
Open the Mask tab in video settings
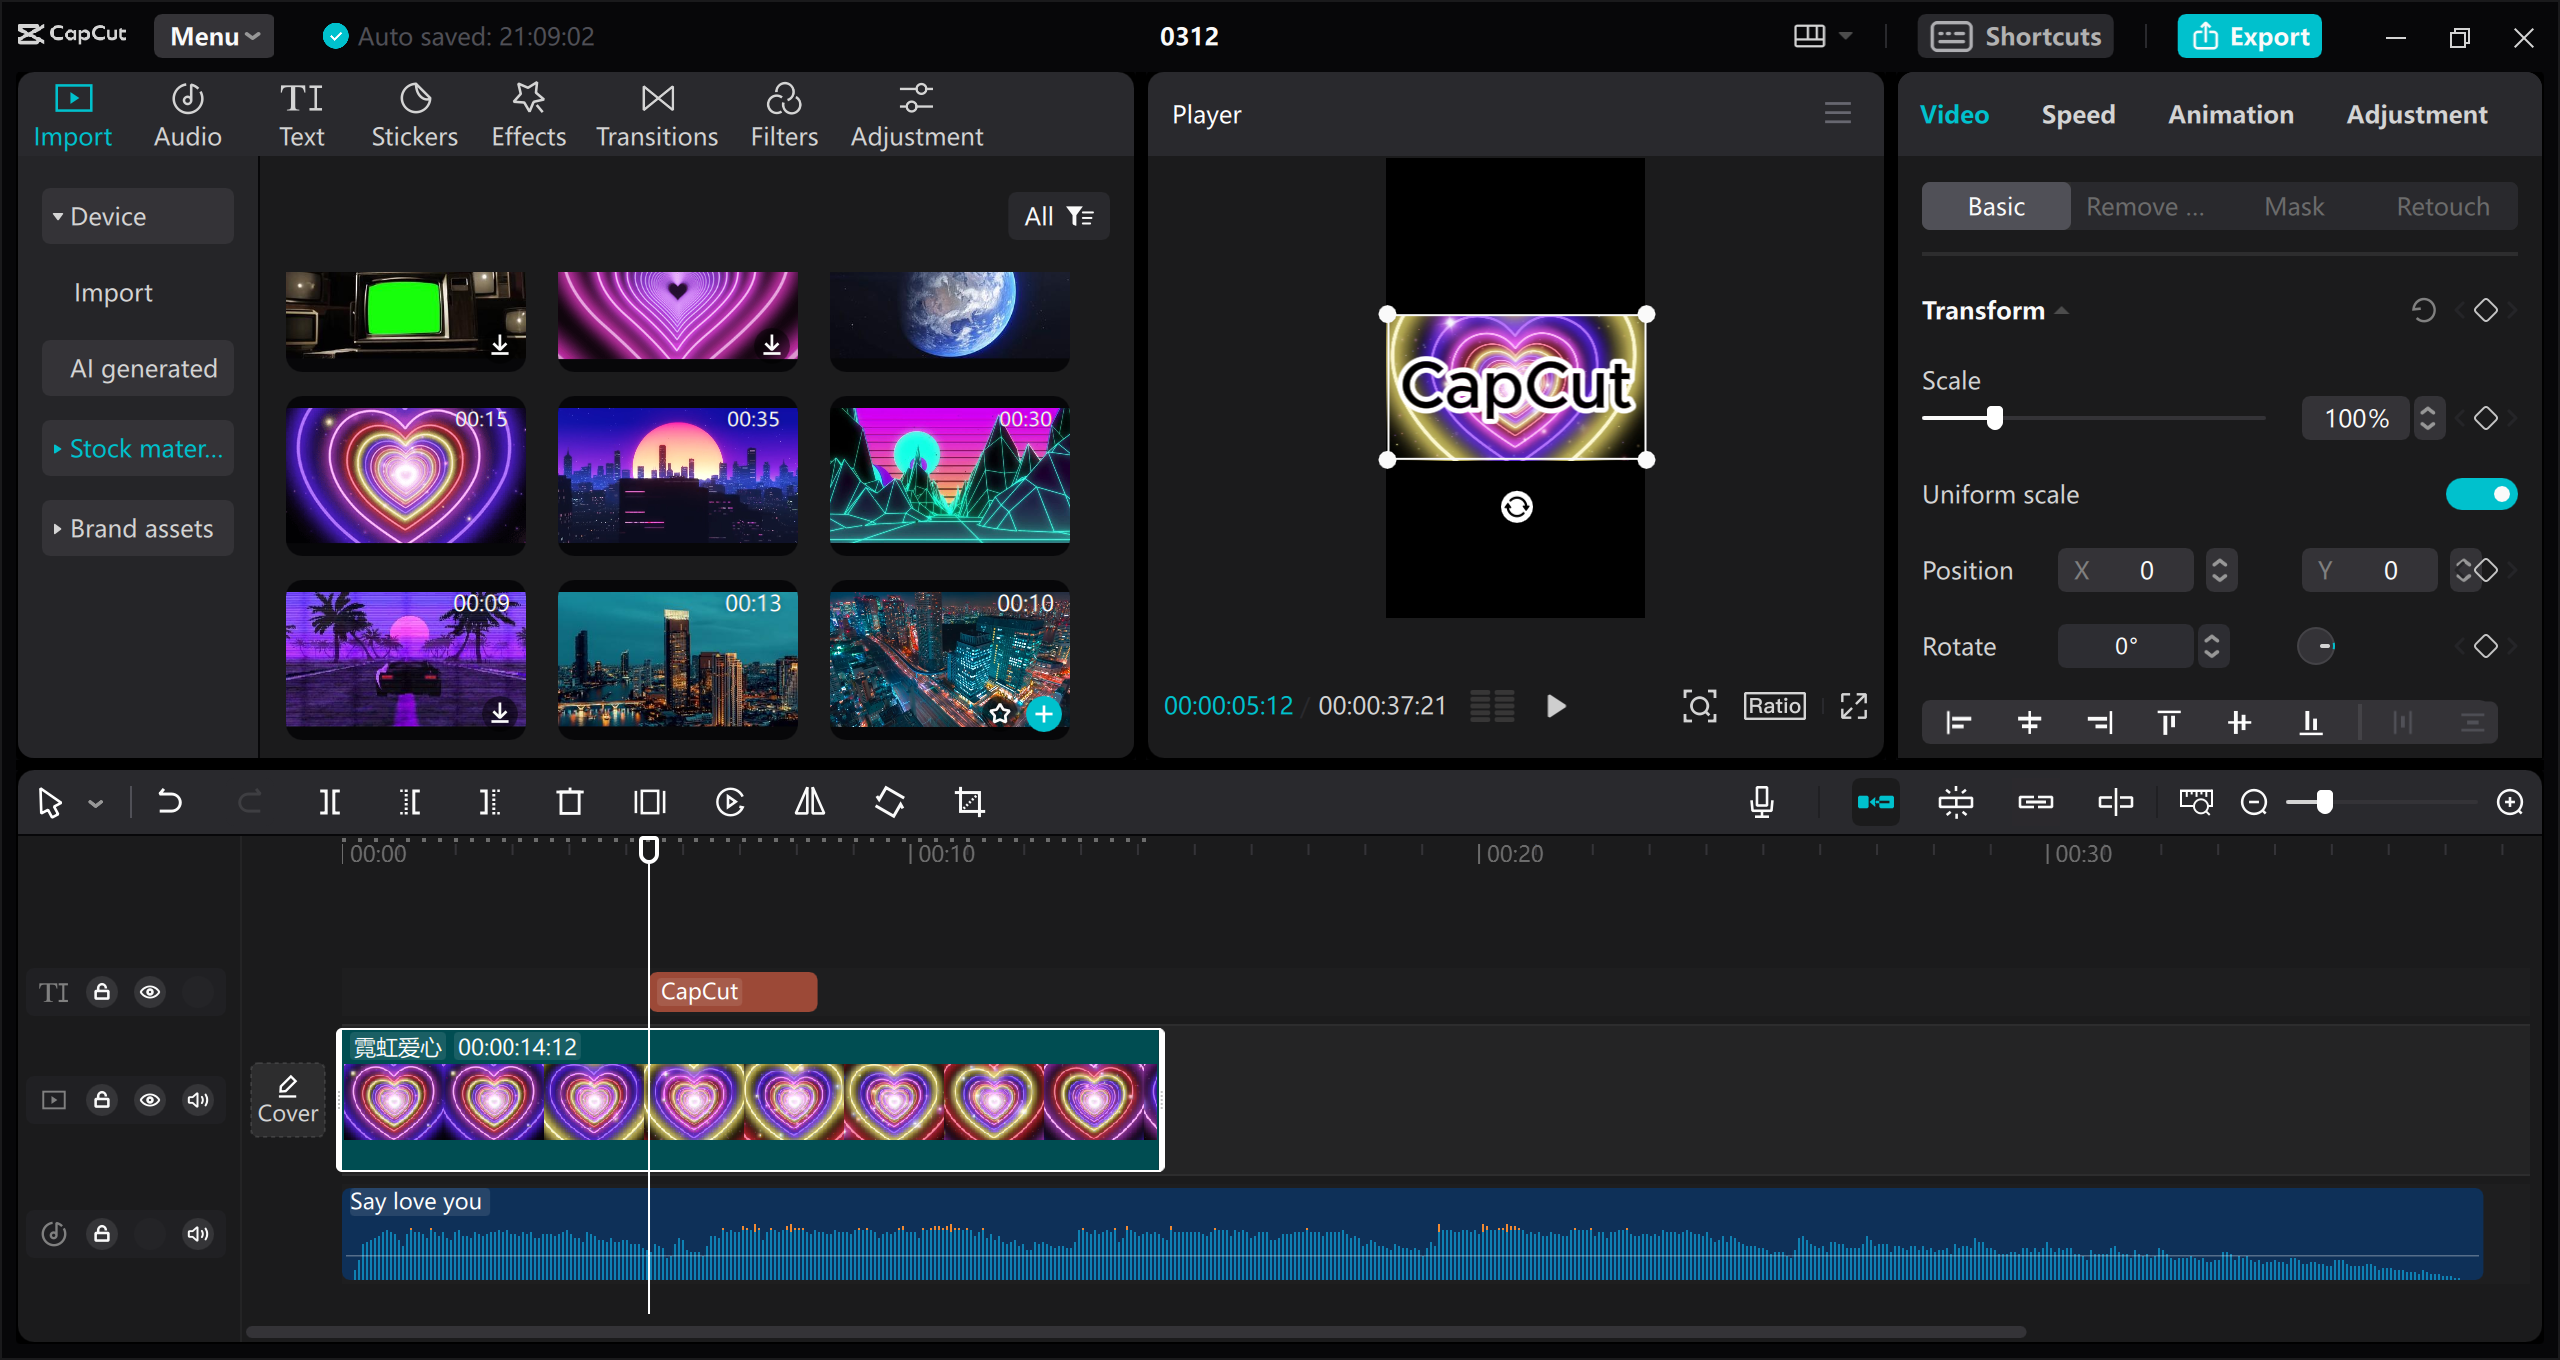[x=2295, y=206]
